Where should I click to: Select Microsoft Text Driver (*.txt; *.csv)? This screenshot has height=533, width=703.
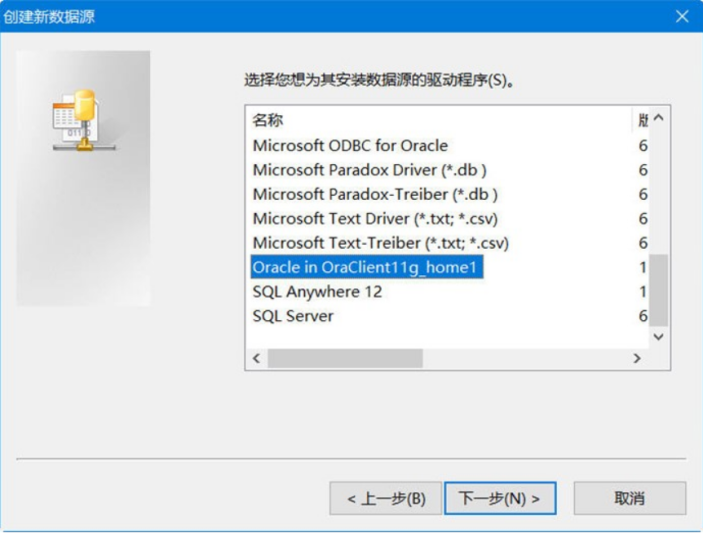(x=375, y=218)
